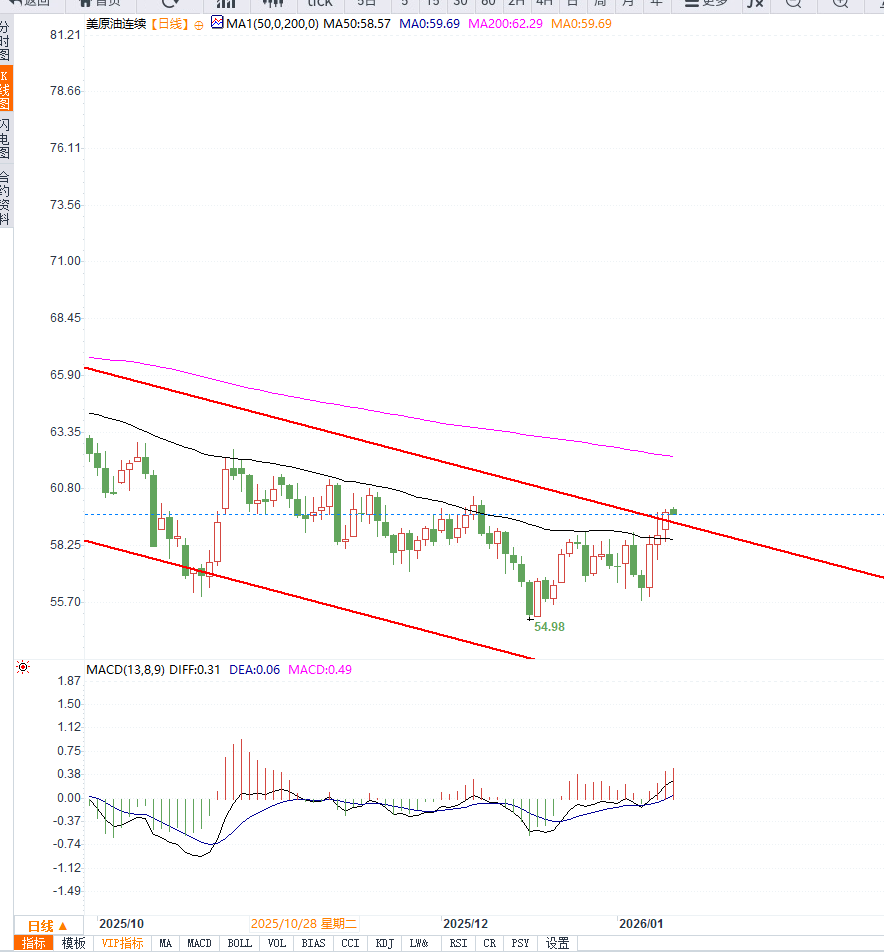The width and height of the screenshot is (884, 952).
Task: Choose the MACD indicator button in bottom bar
Action: pyautogui.click(x=199, y=943)
